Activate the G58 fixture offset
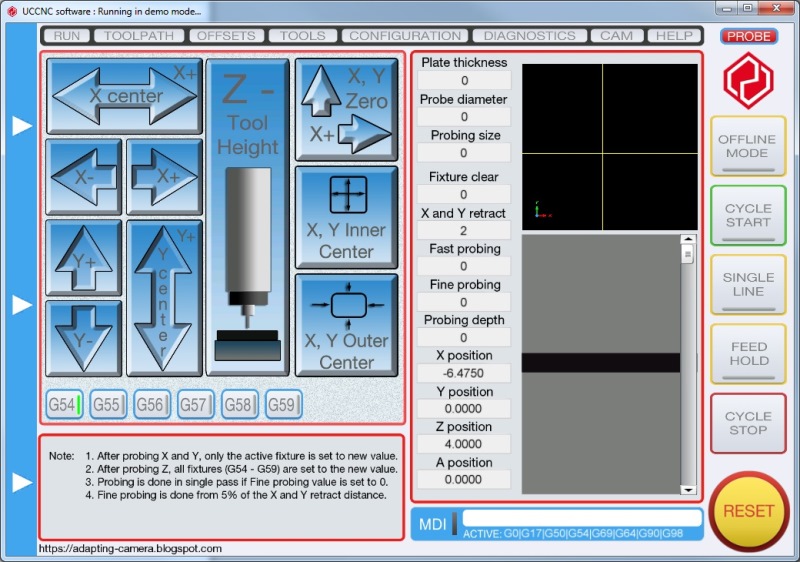The width and height of the screenshot is (800, 562). tap(240, 404)
